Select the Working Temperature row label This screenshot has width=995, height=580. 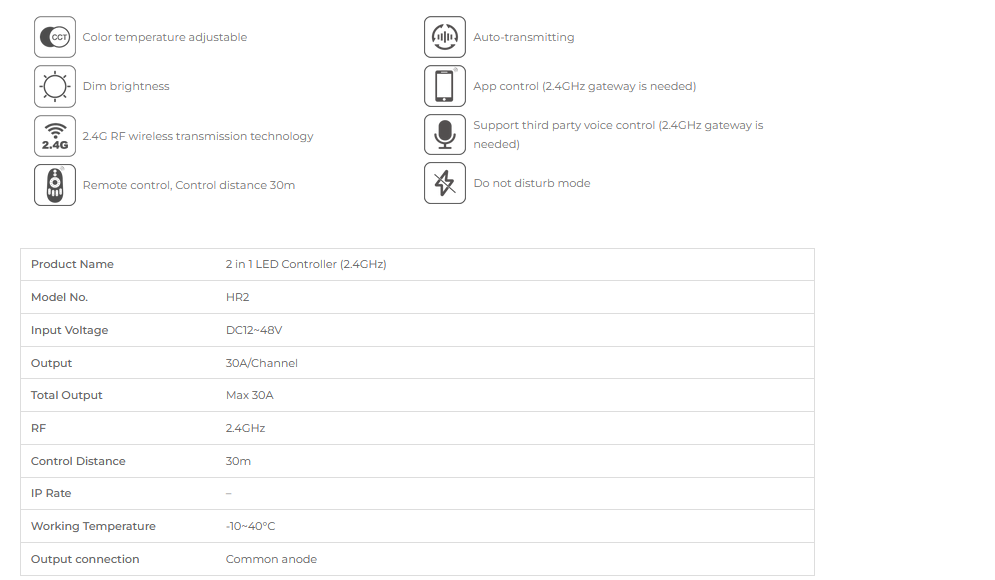[x=93, y=526]
